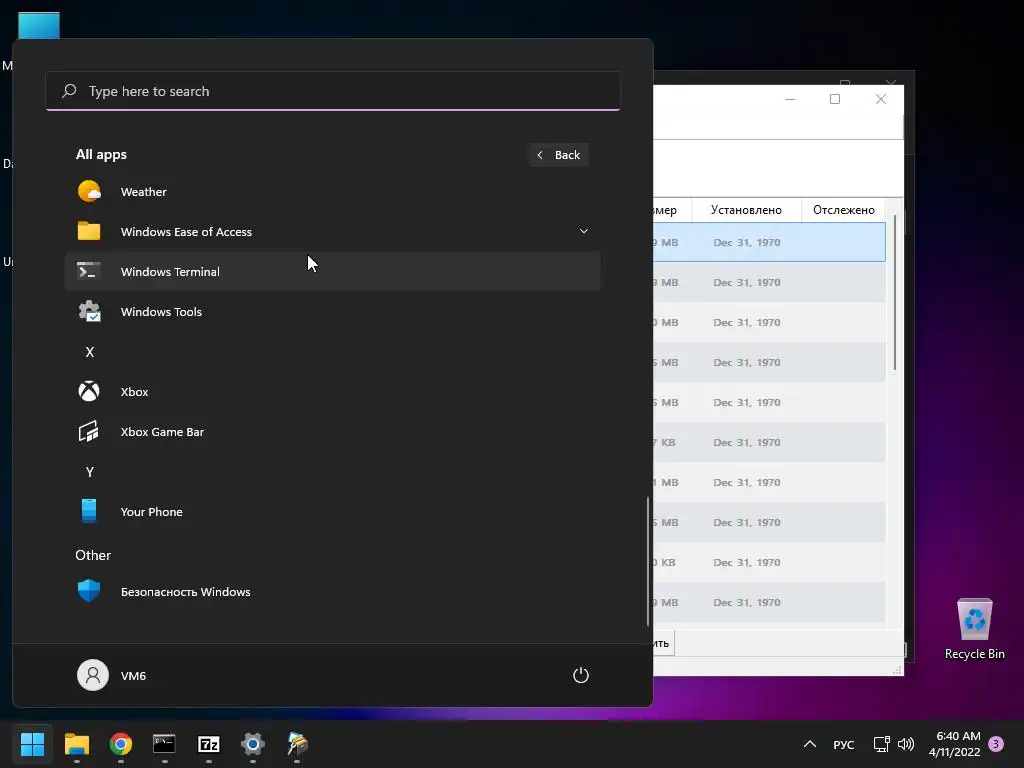Open the VM6 user account menu
The width and height of the screenshot is (1024, 768).
(112, 675)
